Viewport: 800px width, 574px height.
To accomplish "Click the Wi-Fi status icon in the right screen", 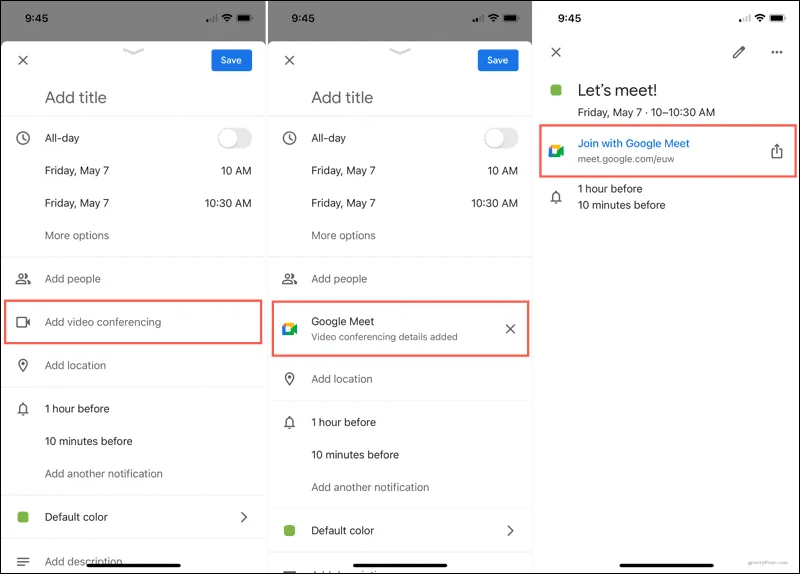I will tap(760, 18).
